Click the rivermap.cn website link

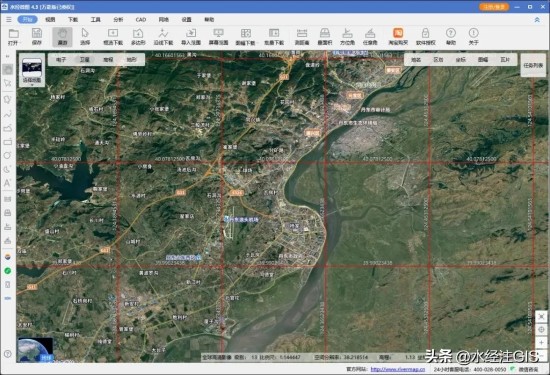click(398, 369)
